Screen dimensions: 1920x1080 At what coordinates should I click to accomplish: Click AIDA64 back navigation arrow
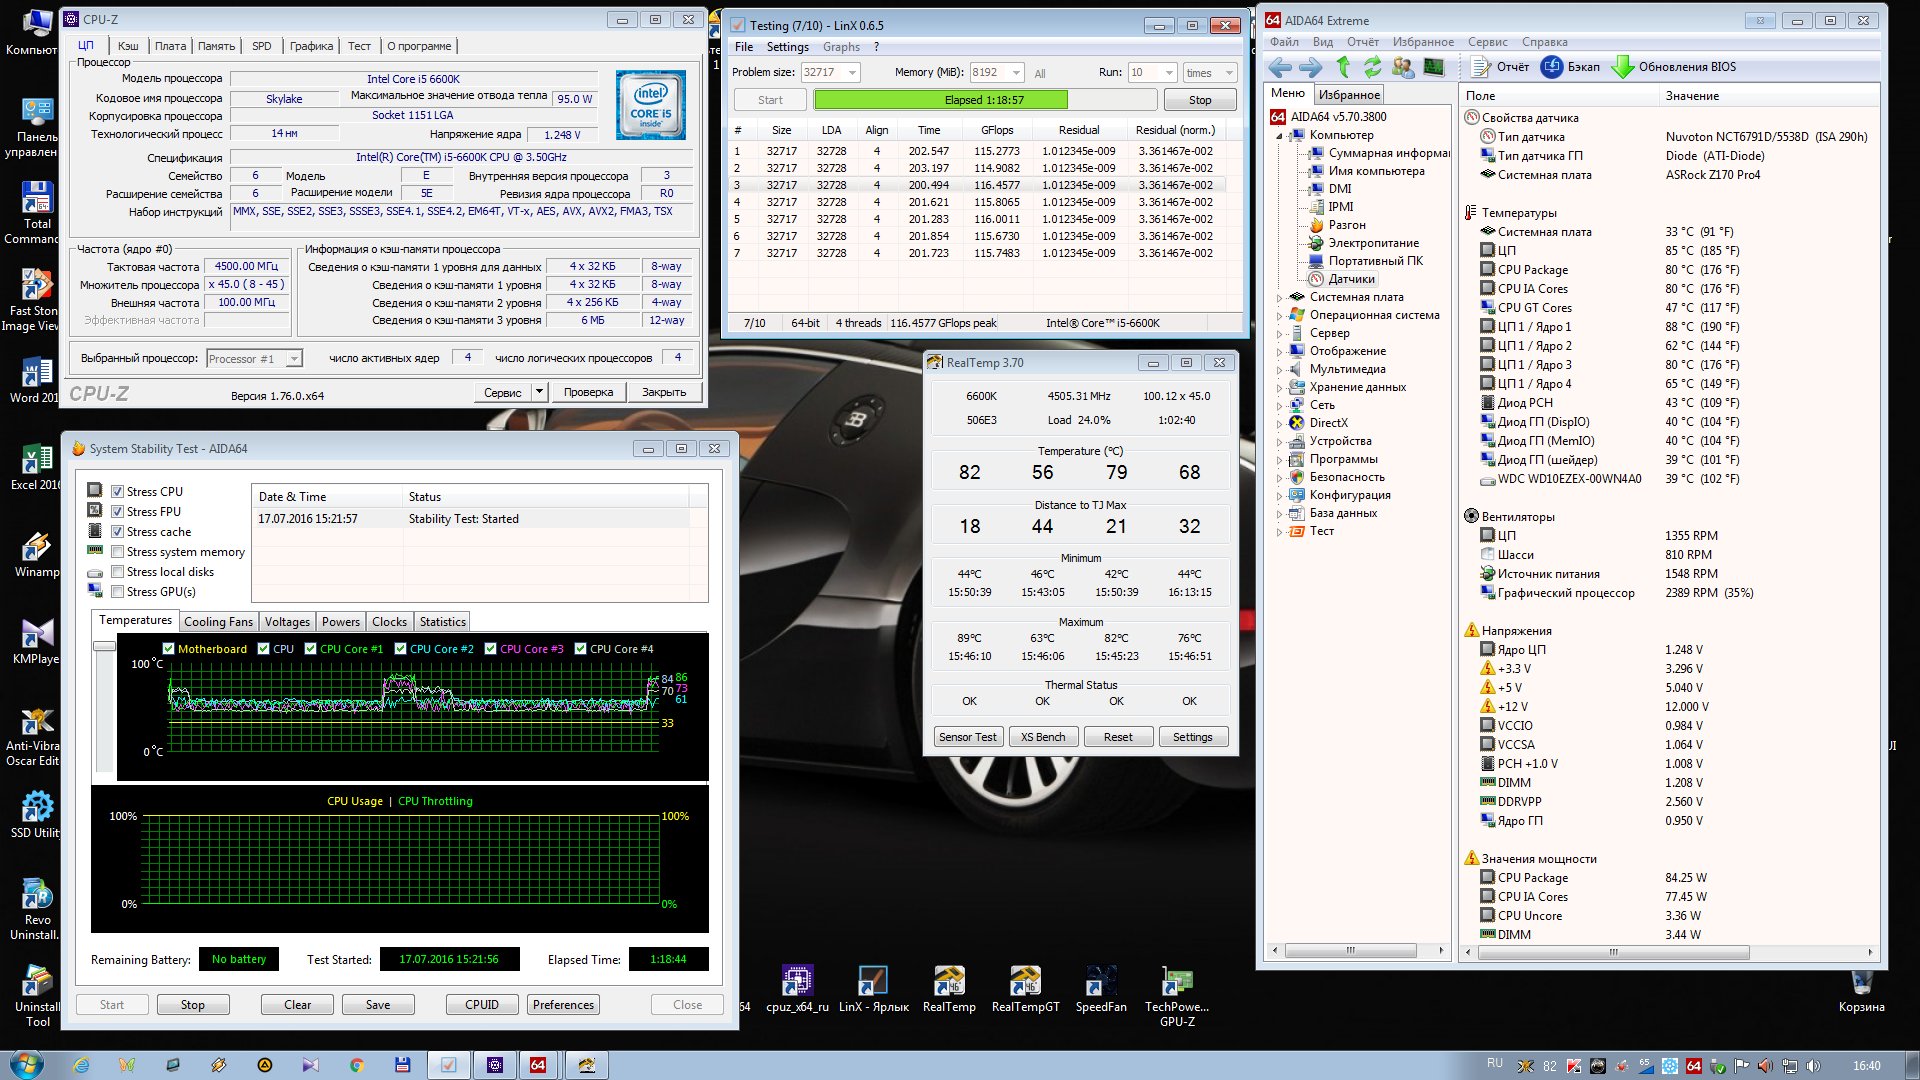(1280, 67)
